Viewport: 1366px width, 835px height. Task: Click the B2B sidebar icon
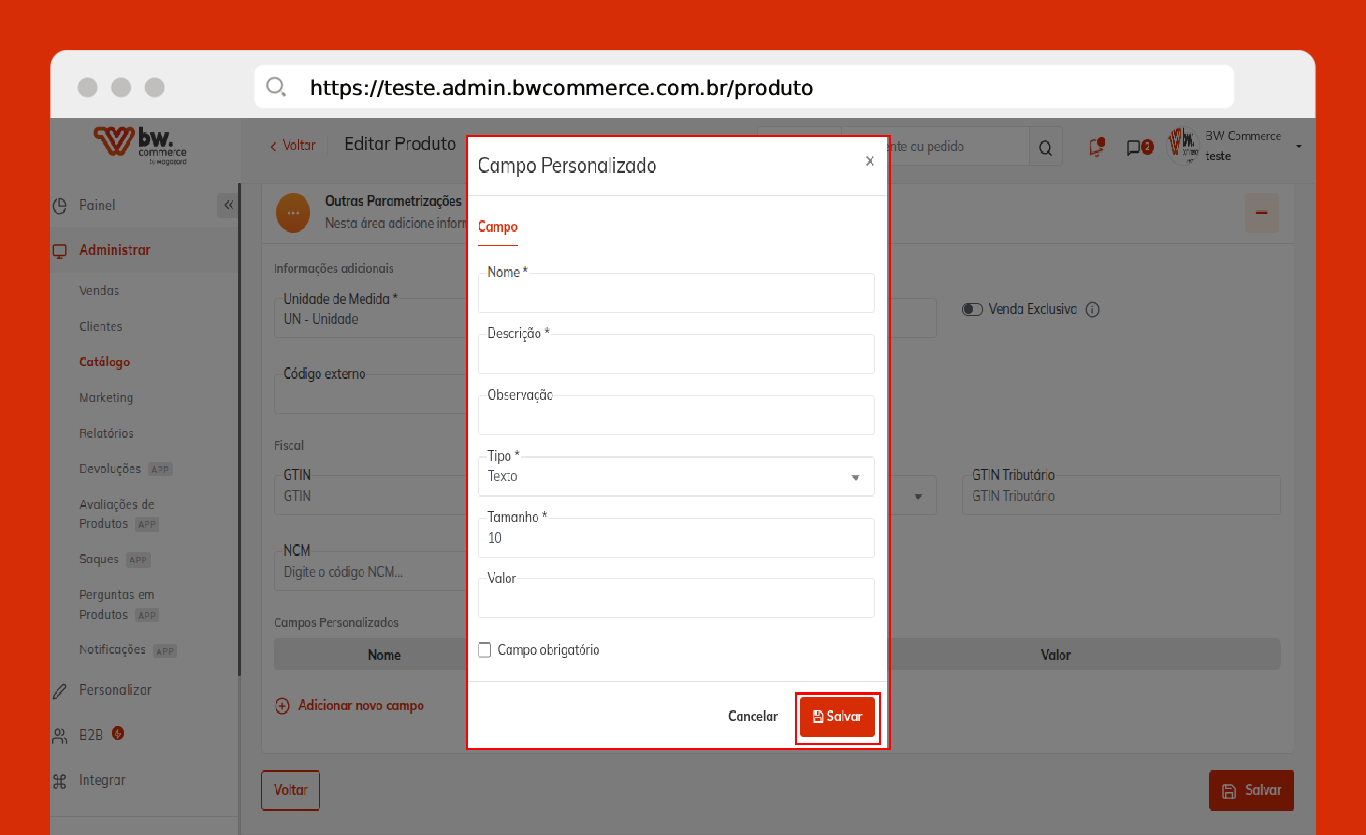point(60,735)
